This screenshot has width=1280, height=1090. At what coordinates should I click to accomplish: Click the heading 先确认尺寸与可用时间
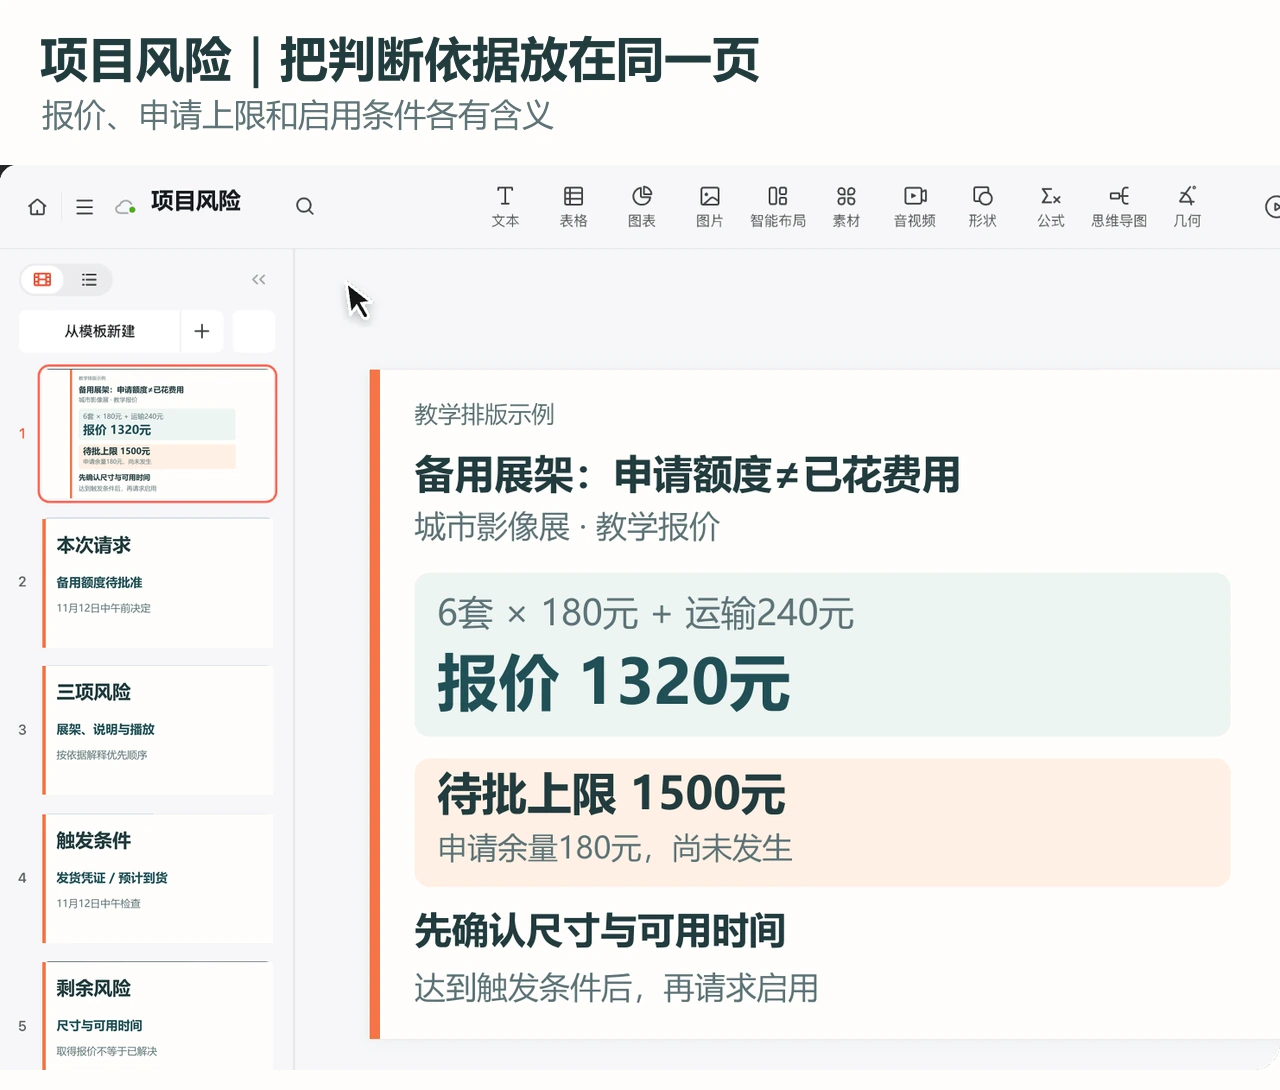pos(600,931)
